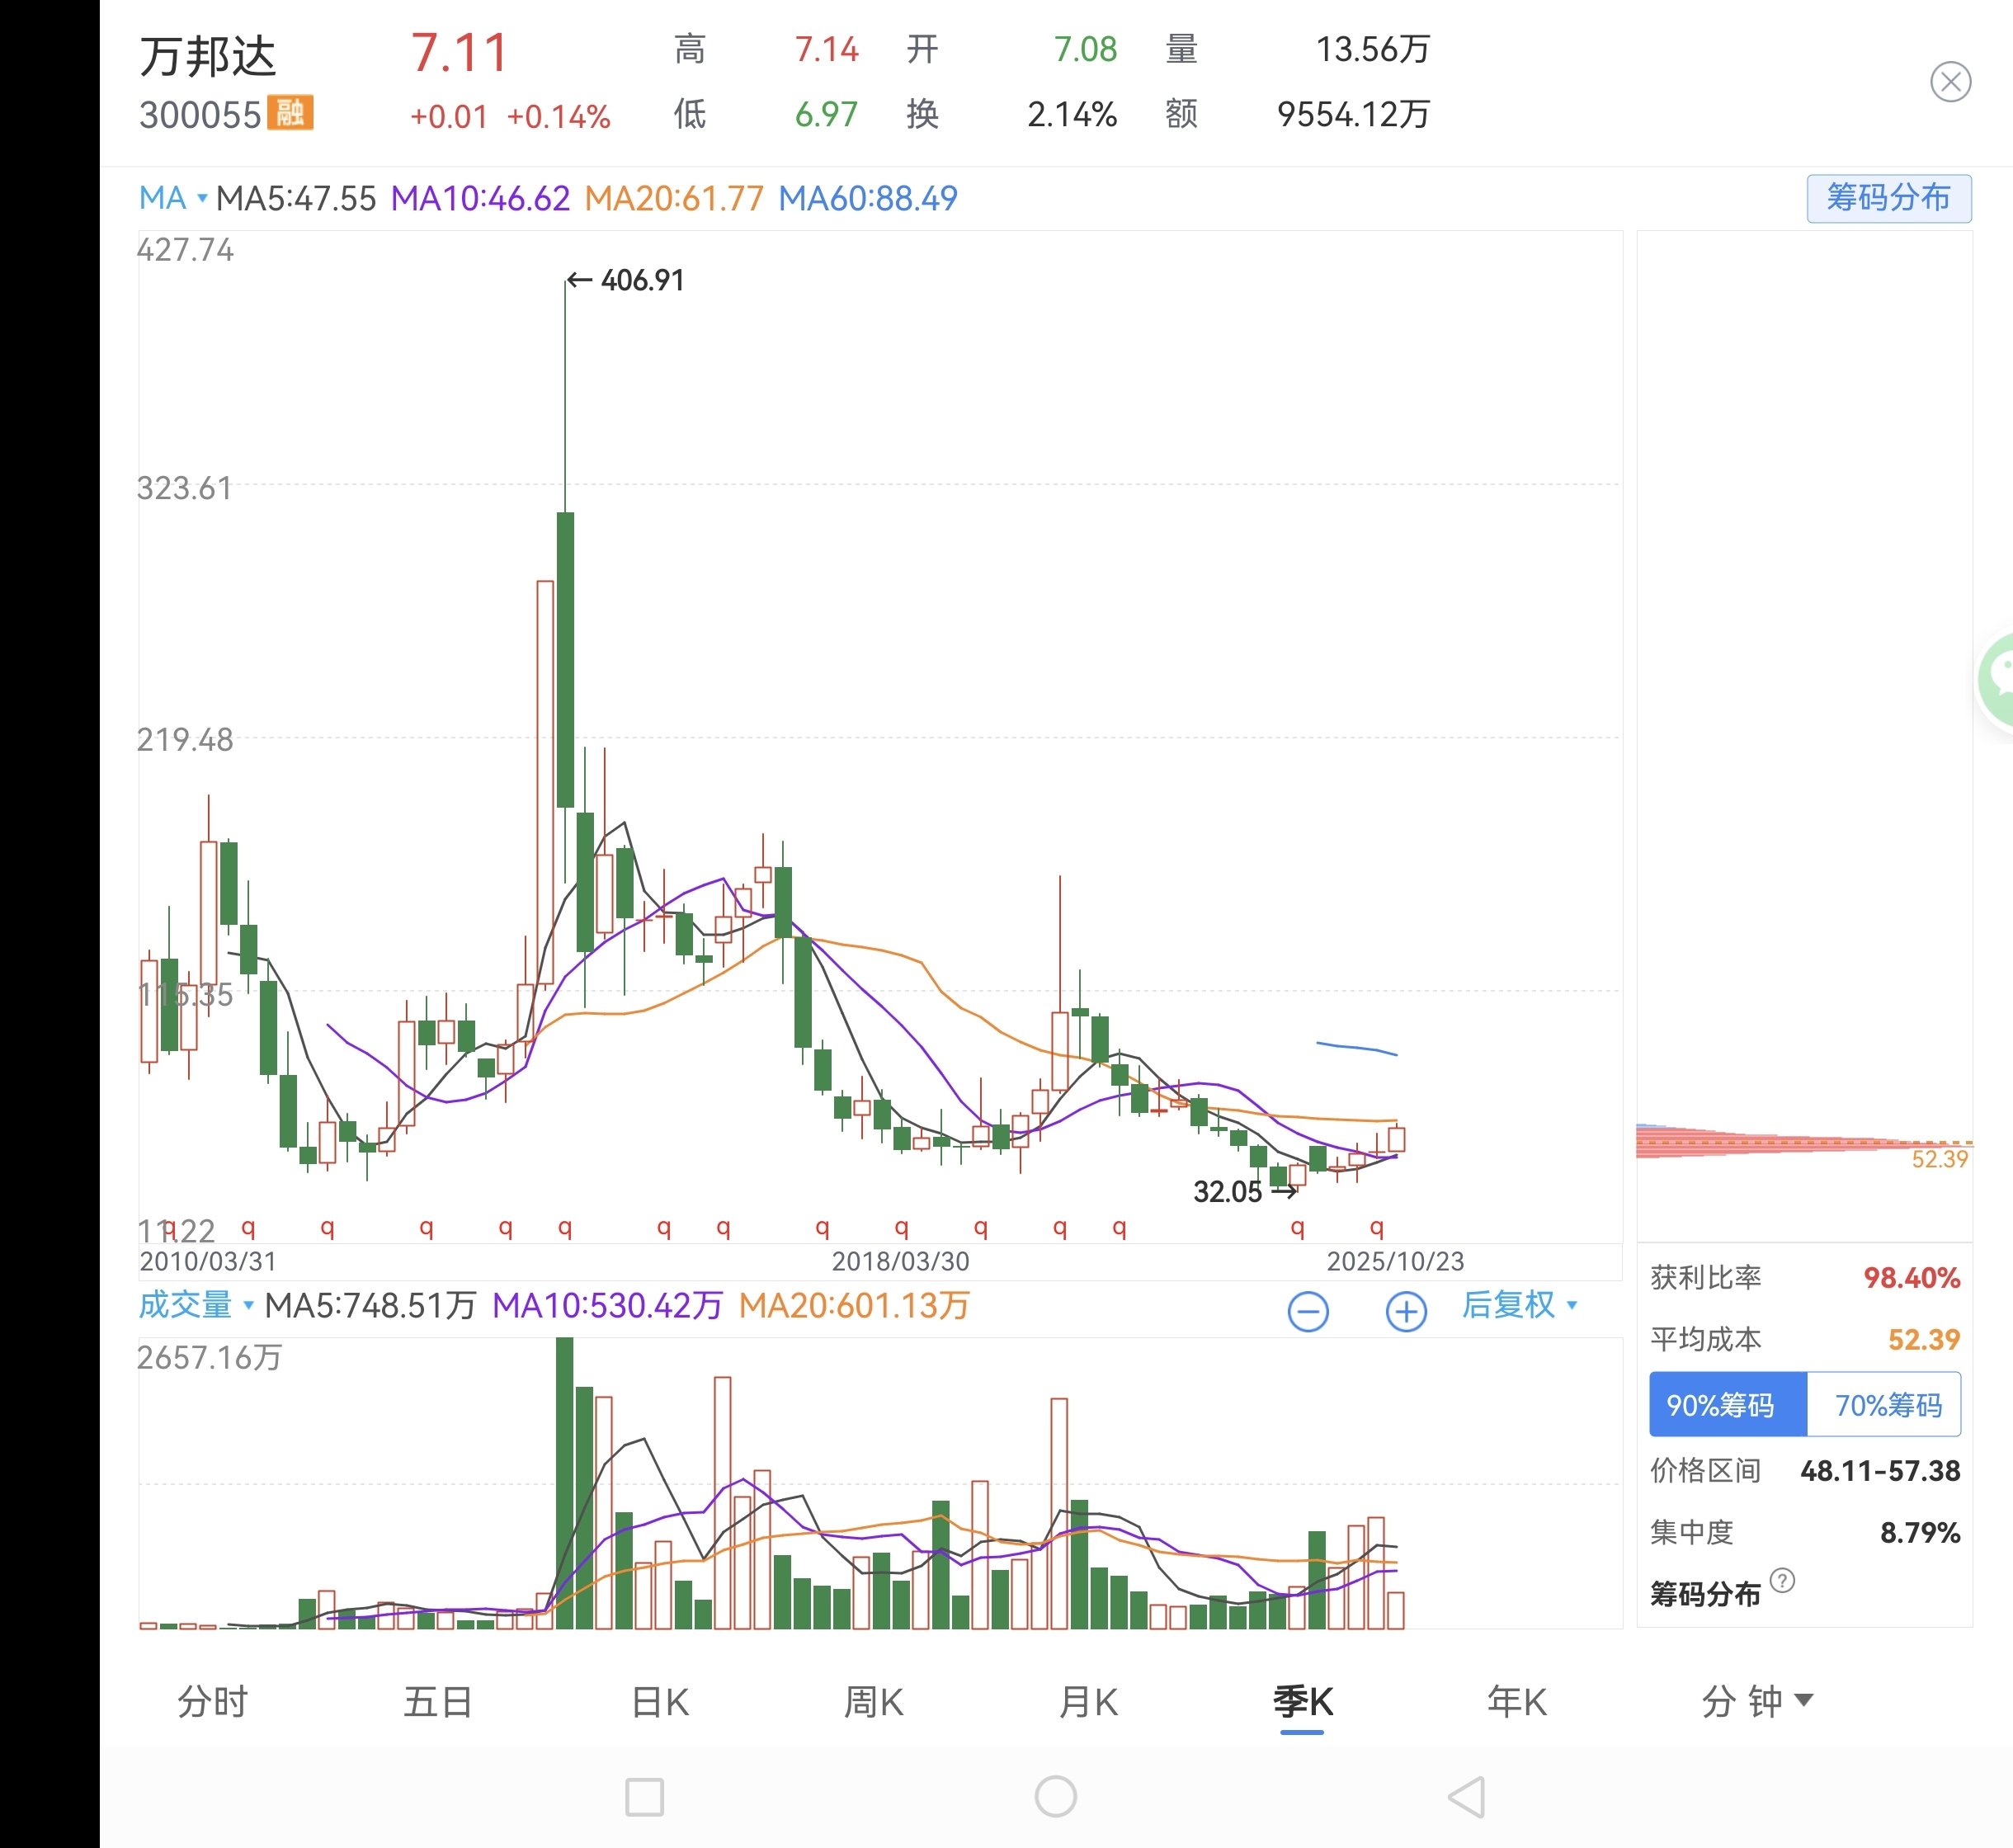Select the 年K tab
Image resolution: width=2013 pixels, height=1848 pixels.
point(1516,1701)
